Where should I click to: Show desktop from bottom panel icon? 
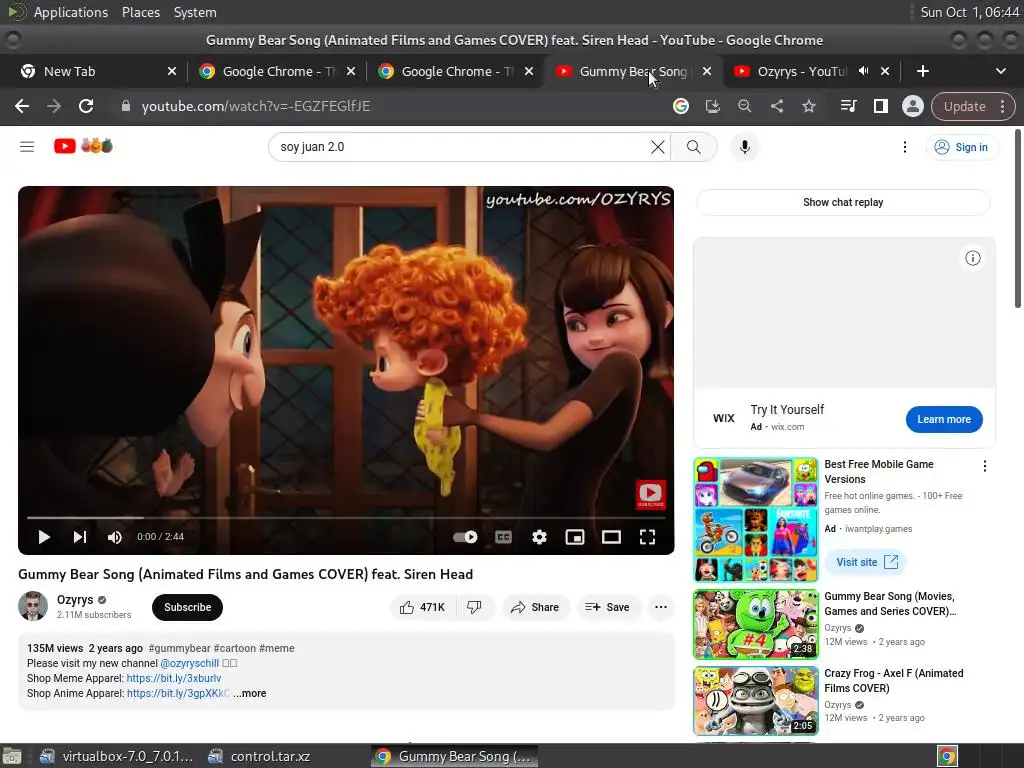click(x=12, y=756)
